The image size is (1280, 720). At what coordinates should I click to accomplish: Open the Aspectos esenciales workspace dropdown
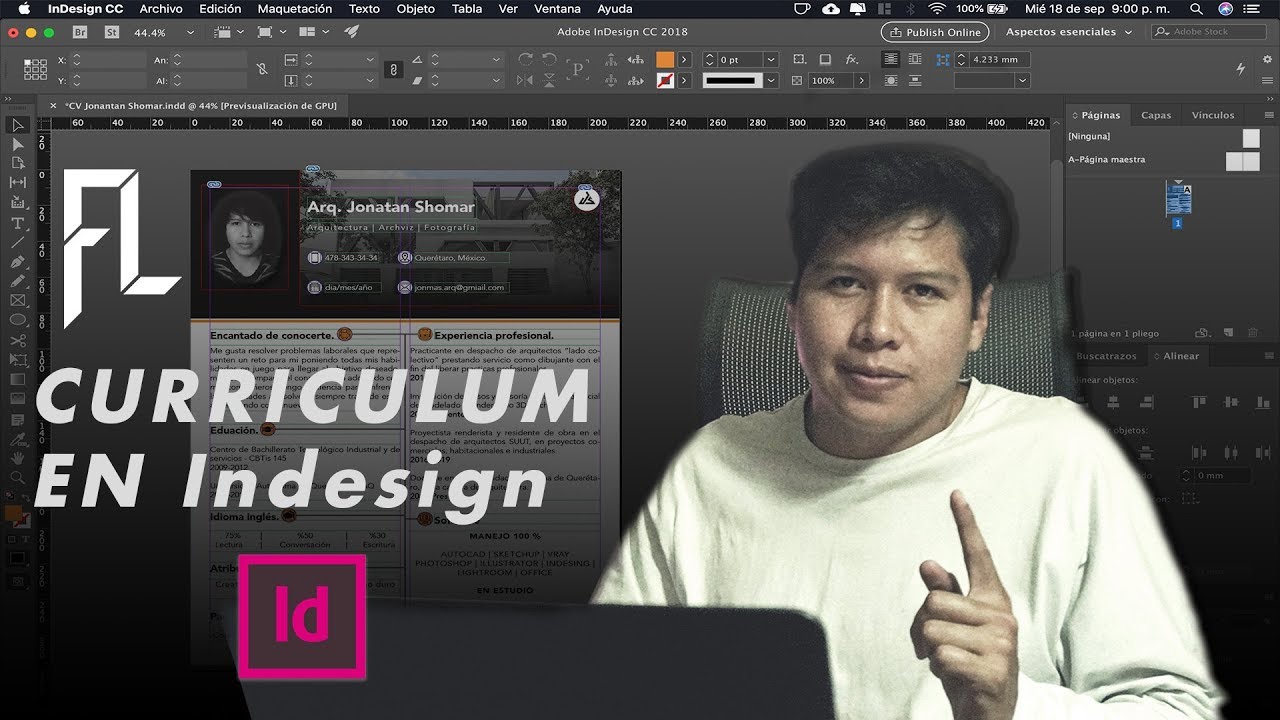point(1069,32)
